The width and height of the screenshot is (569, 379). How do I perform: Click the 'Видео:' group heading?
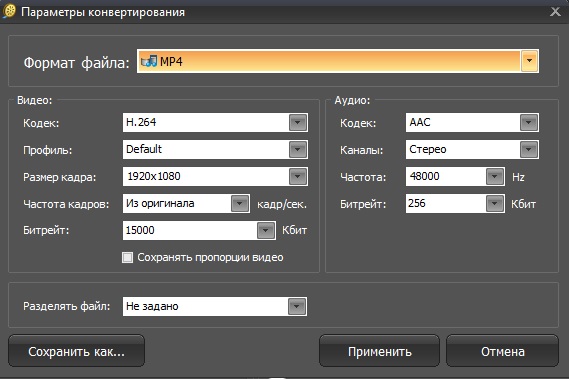[x=35, y=100]
